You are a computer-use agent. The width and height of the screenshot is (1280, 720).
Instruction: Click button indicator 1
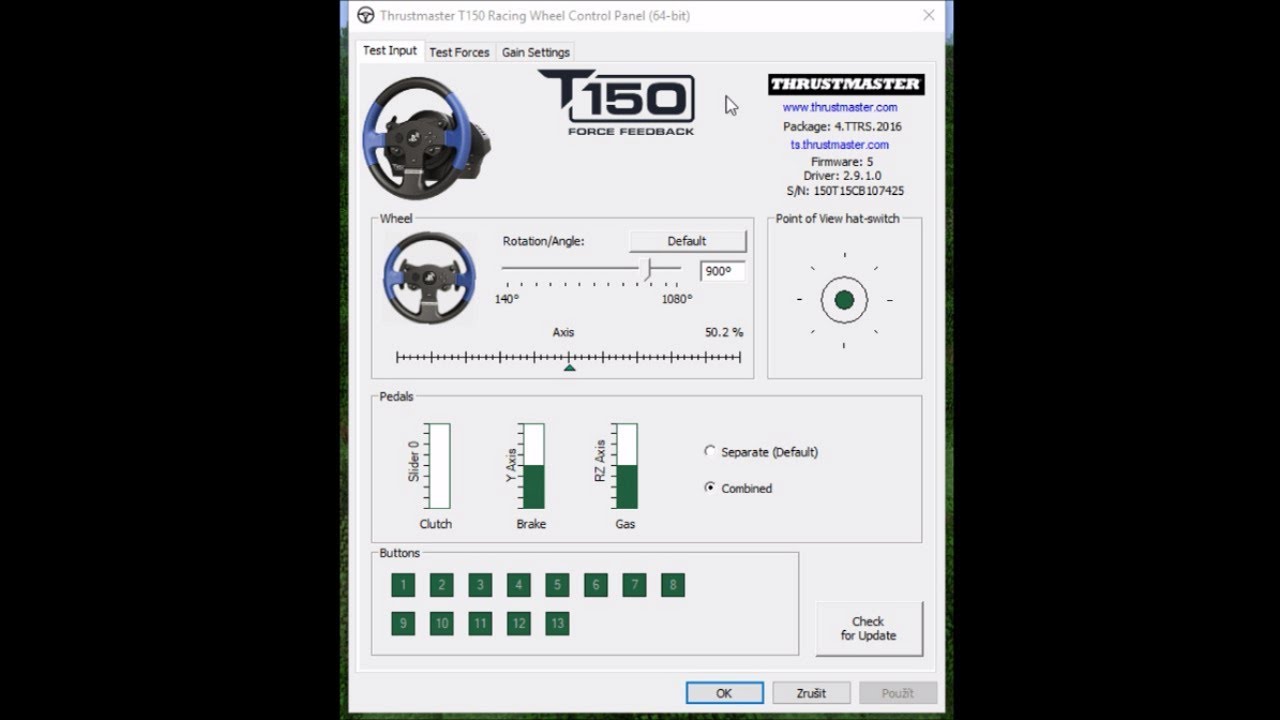pyautogui.click(x=403, y=585)
